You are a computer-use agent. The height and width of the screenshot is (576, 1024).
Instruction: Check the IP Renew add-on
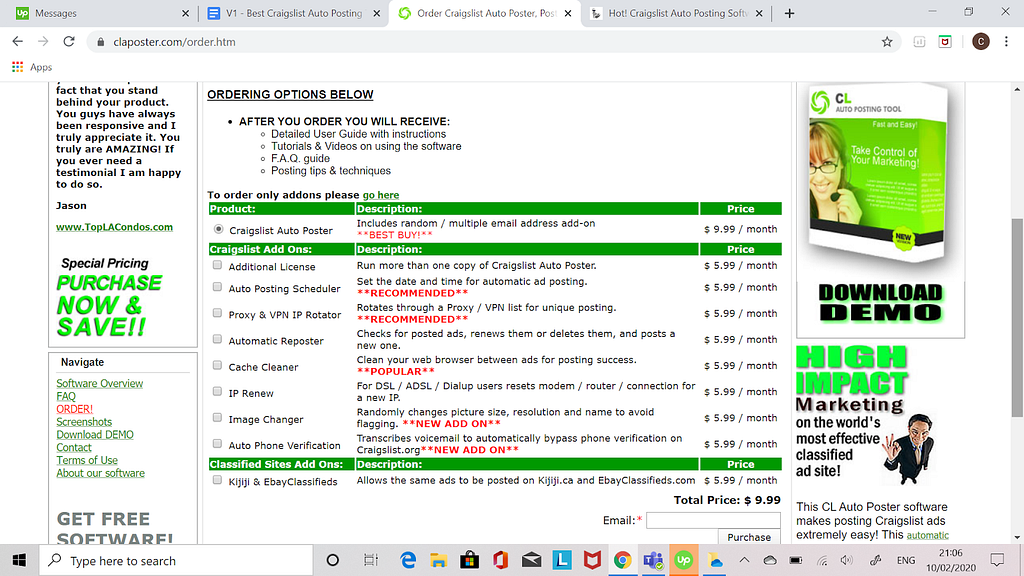(x=217, y=391)
